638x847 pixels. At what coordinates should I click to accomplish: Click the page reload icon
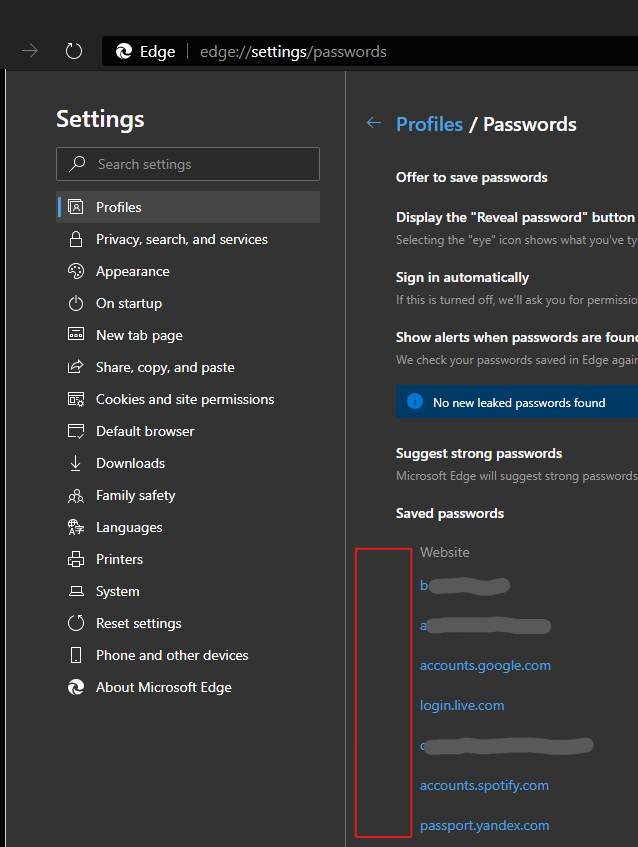click(x=73, y=51)
